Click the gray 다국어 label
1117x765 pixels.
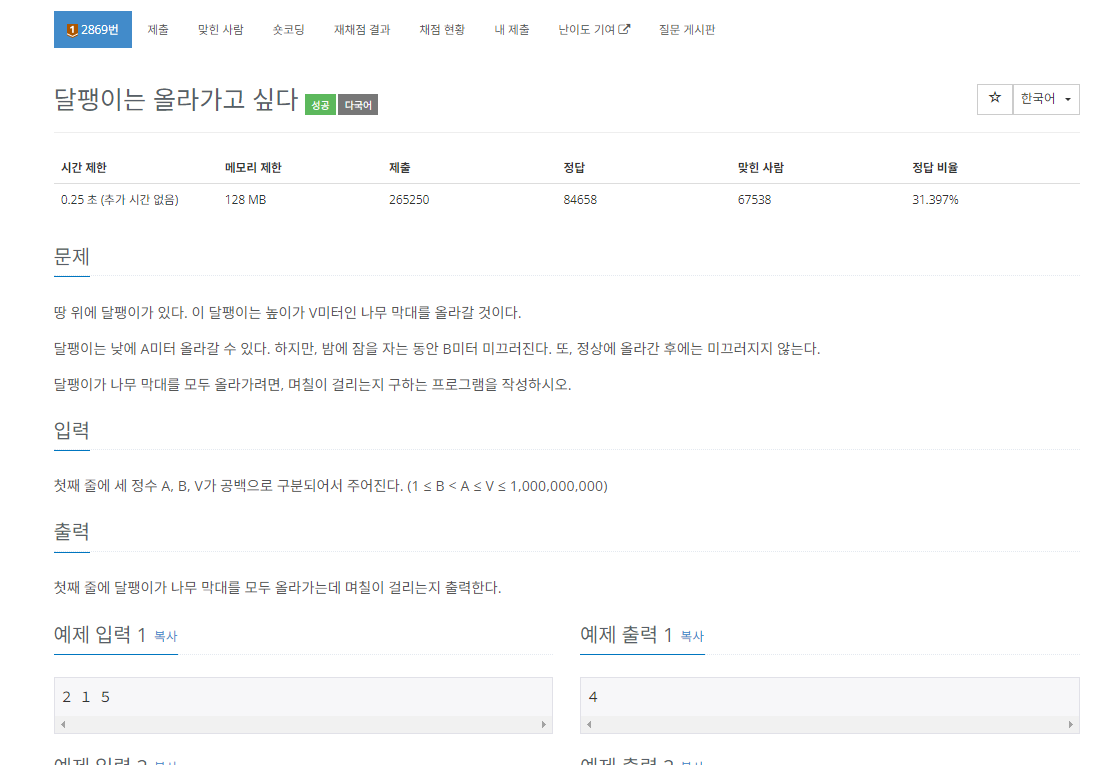[x=358, y=105]
